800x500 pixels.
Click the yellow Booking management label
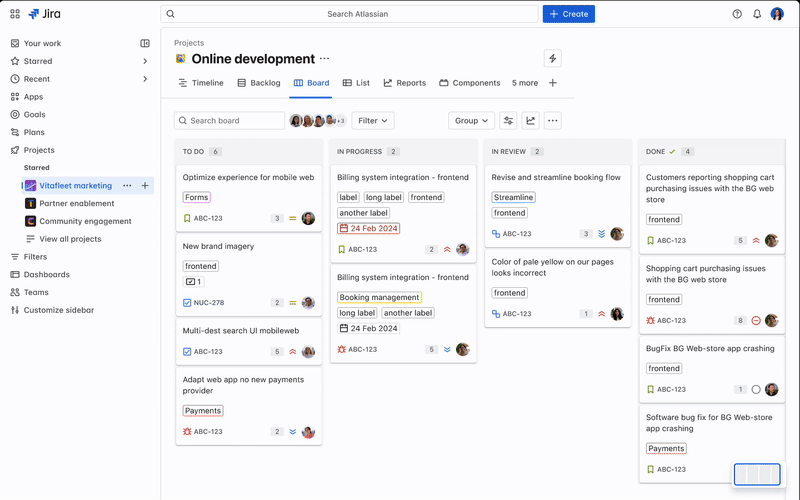(379, 297)
